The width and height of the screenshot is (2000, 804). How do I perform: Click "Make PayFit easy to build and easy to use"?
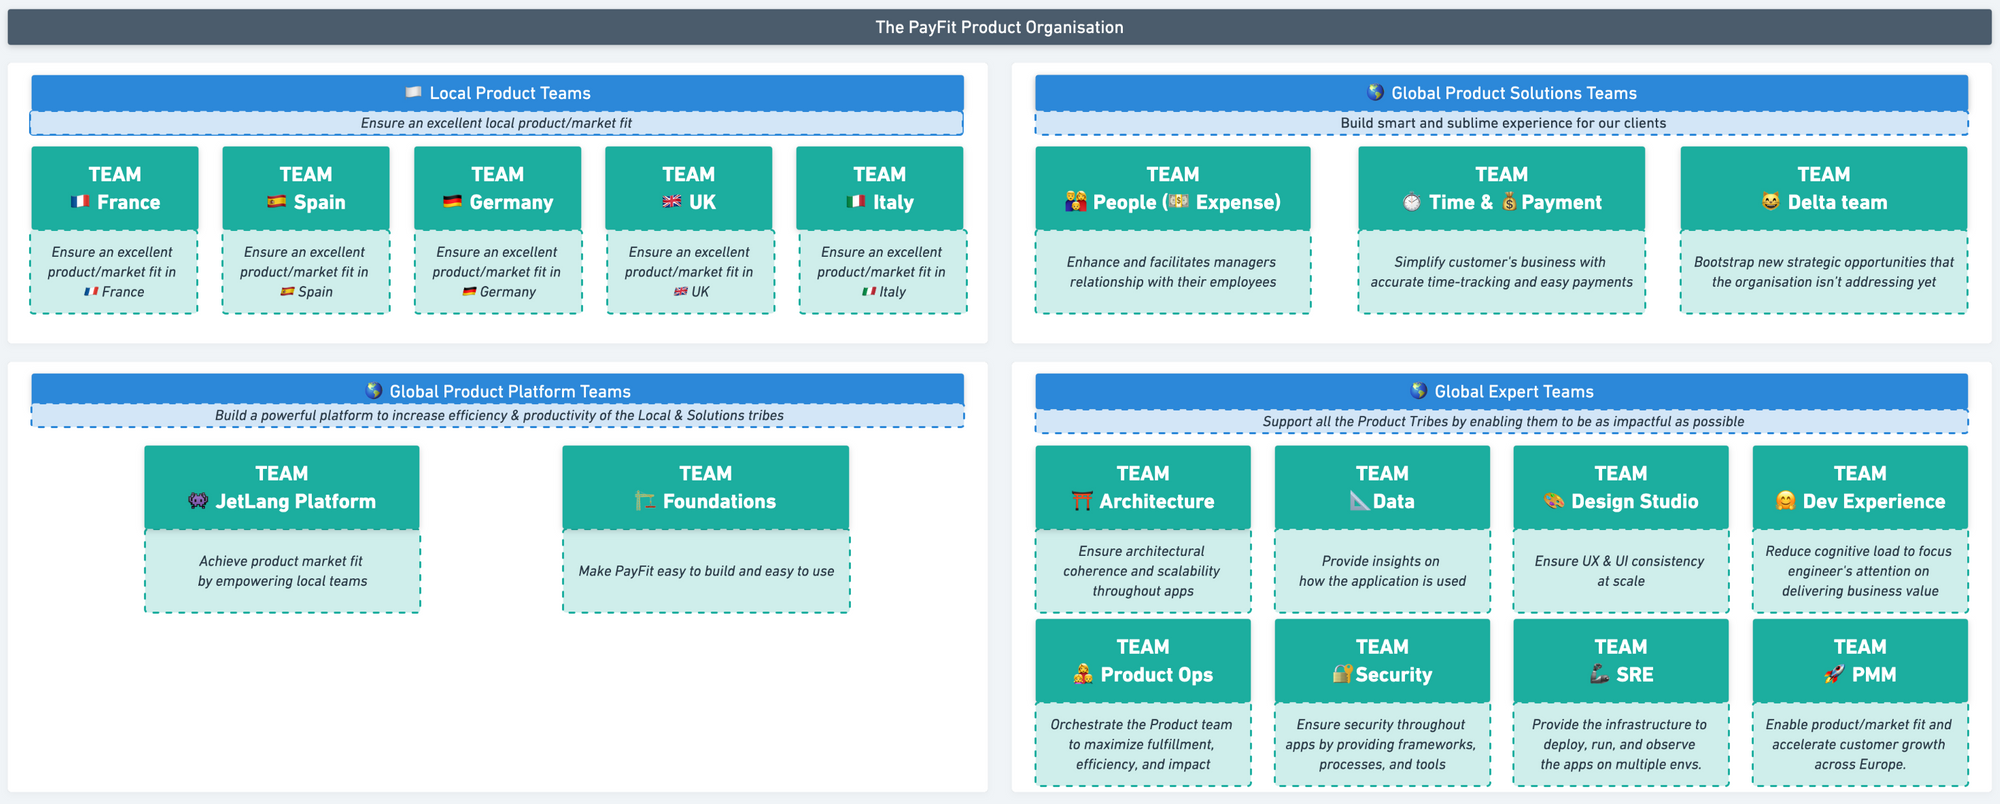coord(706,571)
